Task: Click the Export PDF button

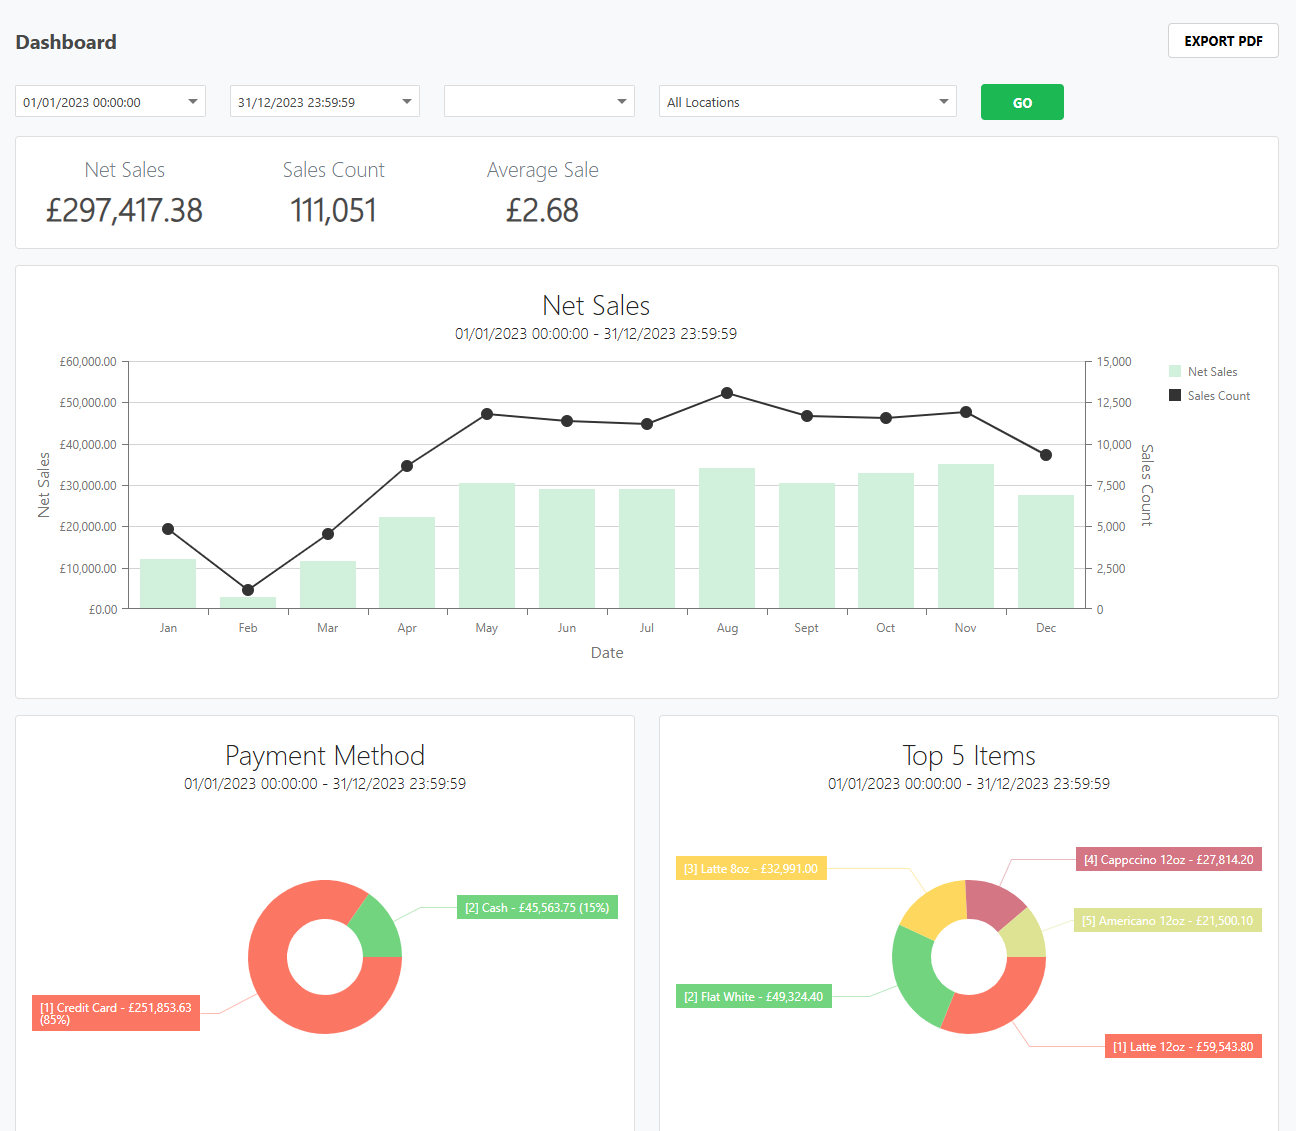Action: click(1222, 41)
